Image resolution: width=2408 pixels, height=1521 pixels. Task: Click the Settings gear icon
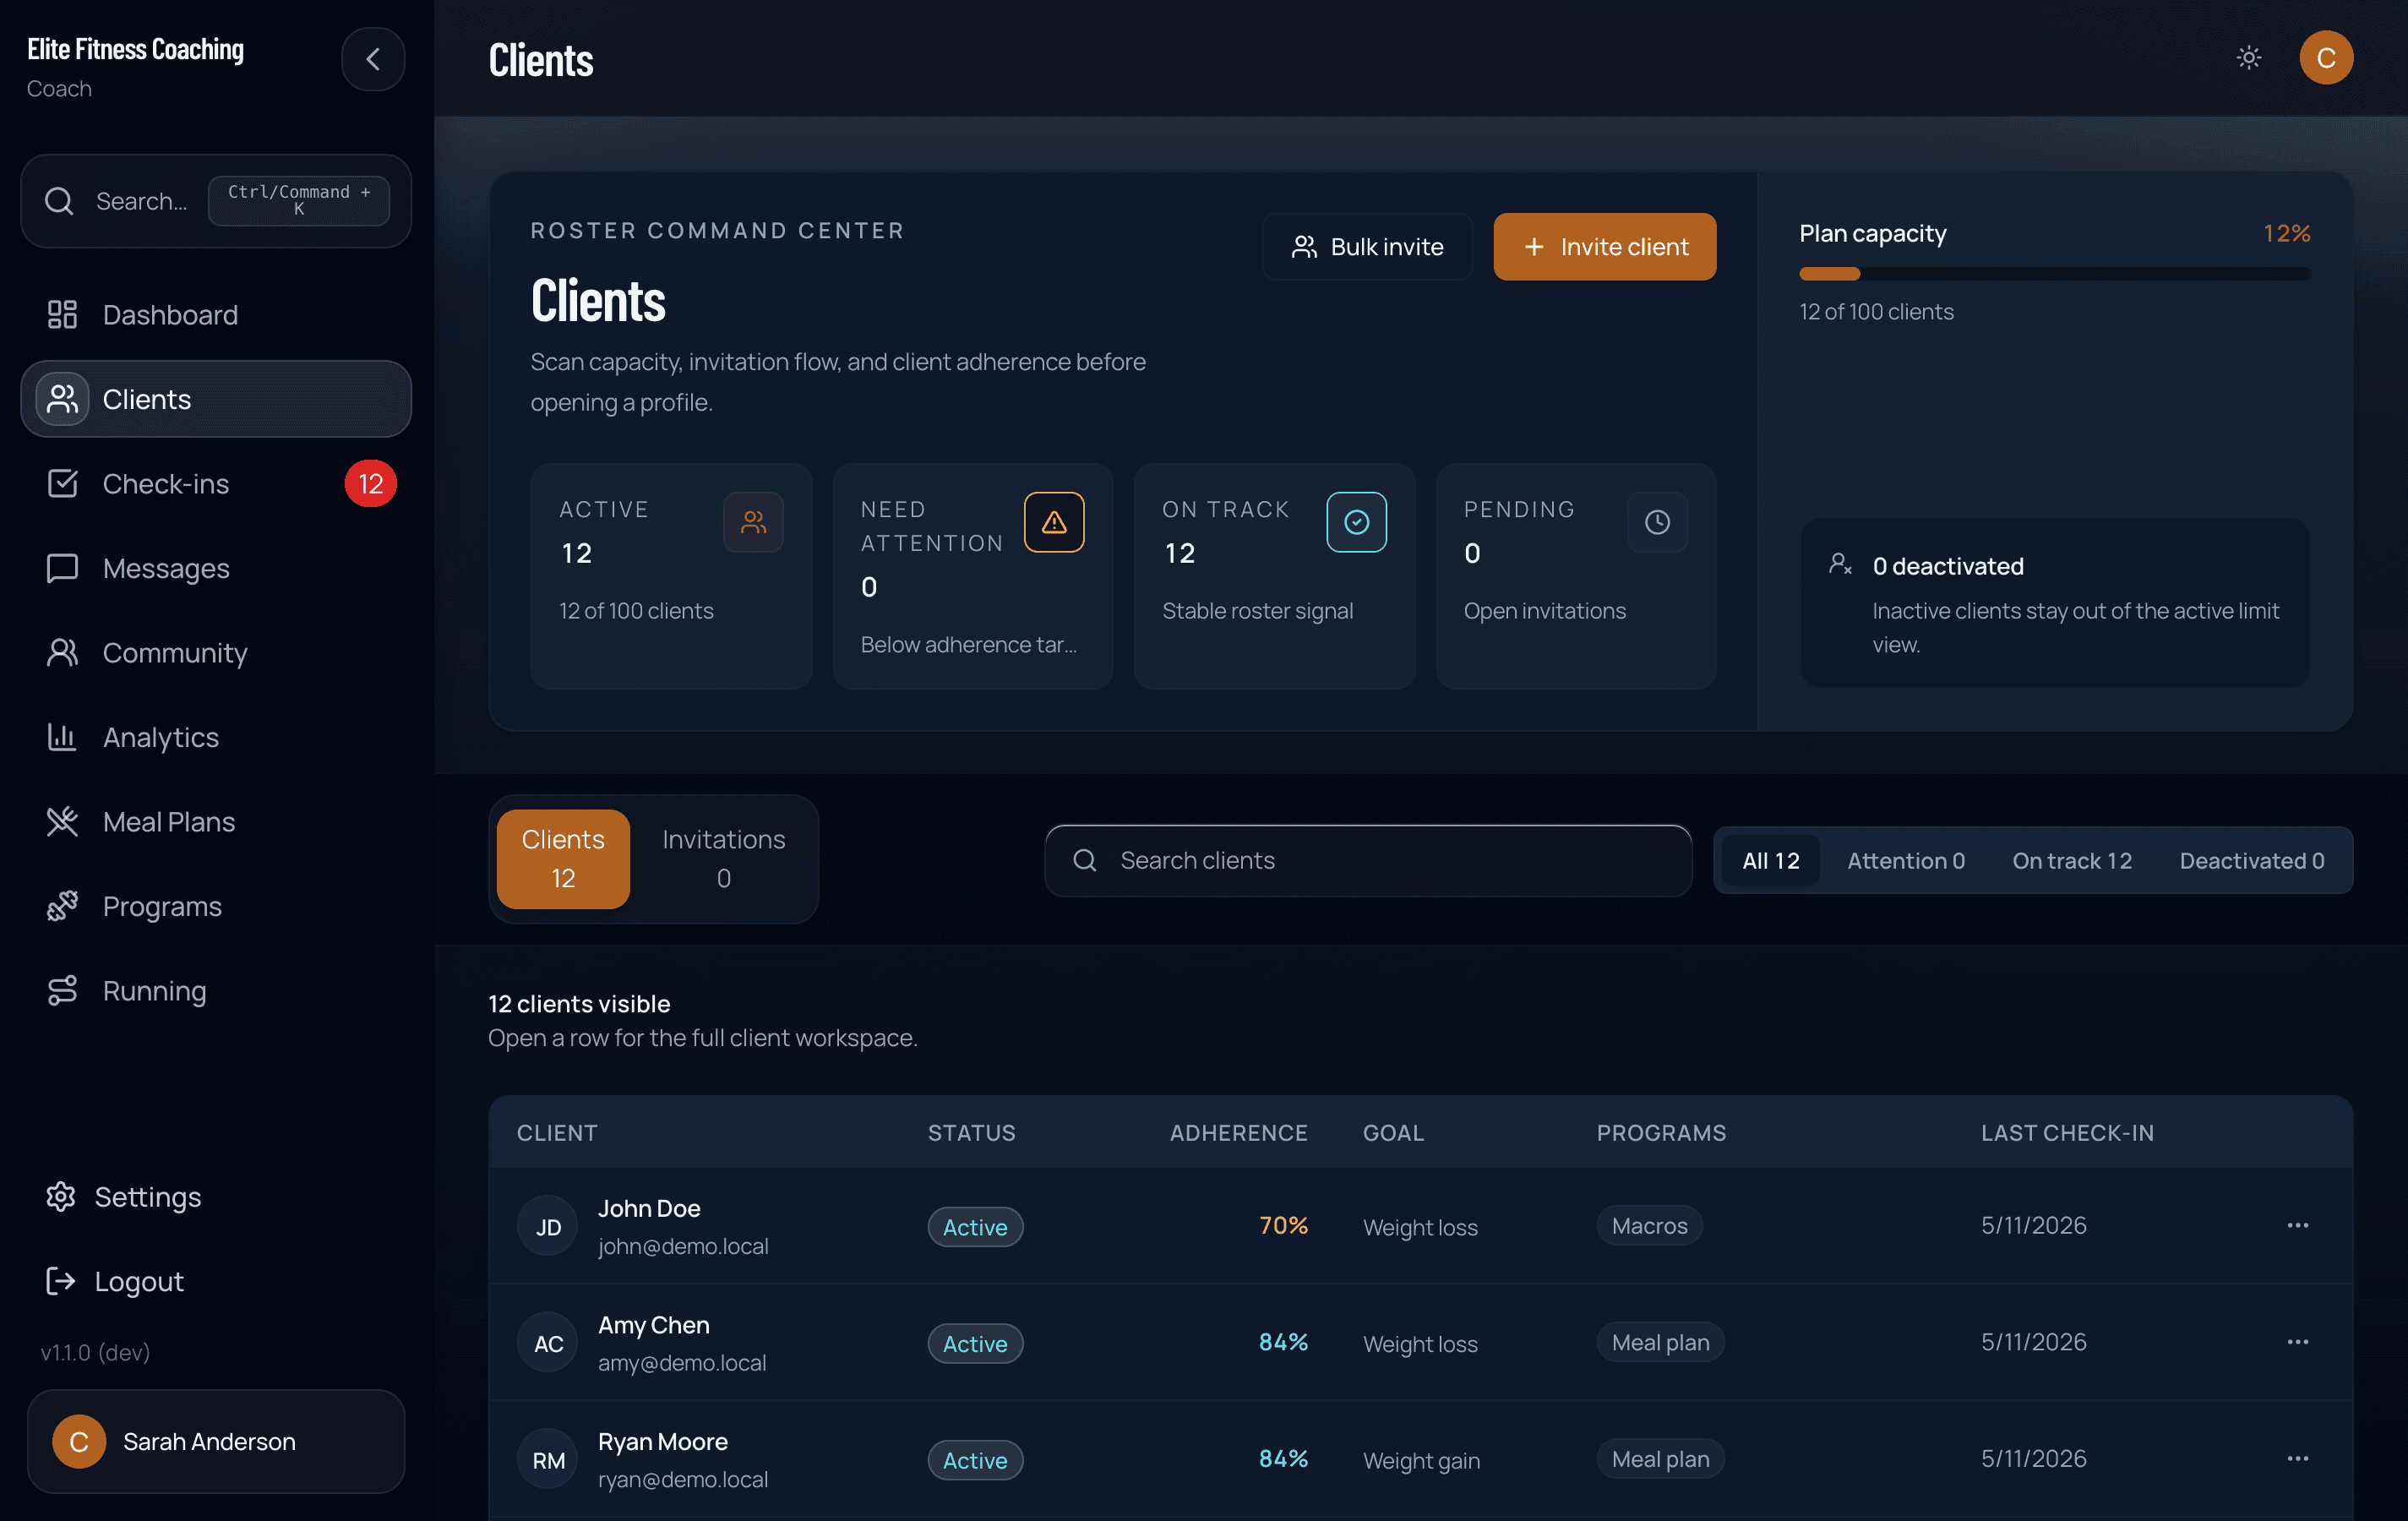(61, 1197)
